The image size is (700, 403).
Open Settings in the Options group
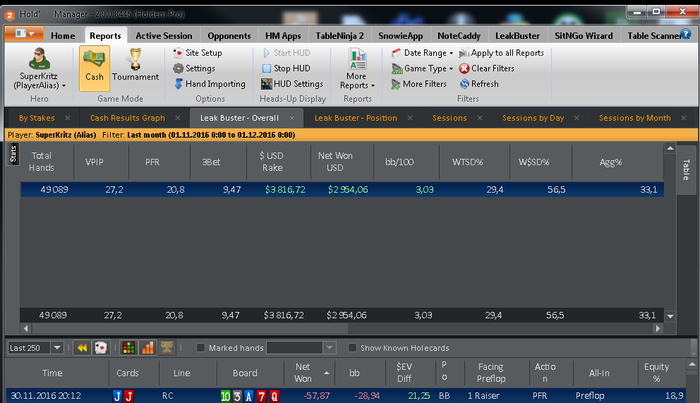click(x=194, y=68)
